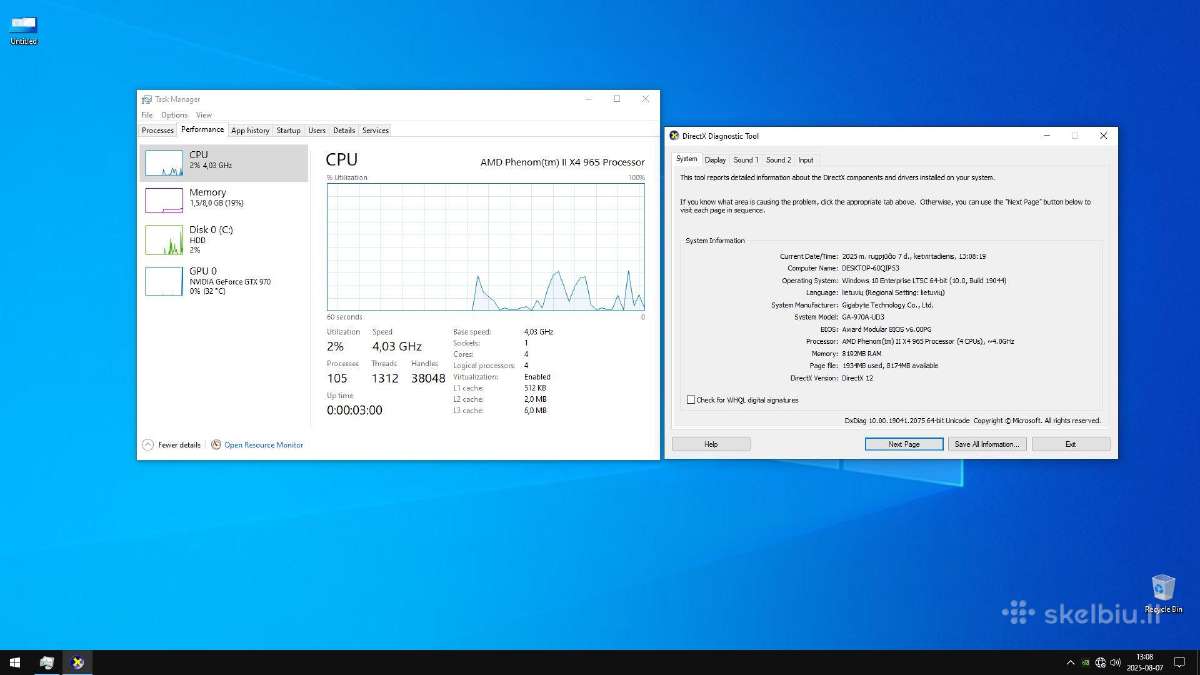
Task: Click the 4,03 GHz speed value
Action: [x=397, y=348]
